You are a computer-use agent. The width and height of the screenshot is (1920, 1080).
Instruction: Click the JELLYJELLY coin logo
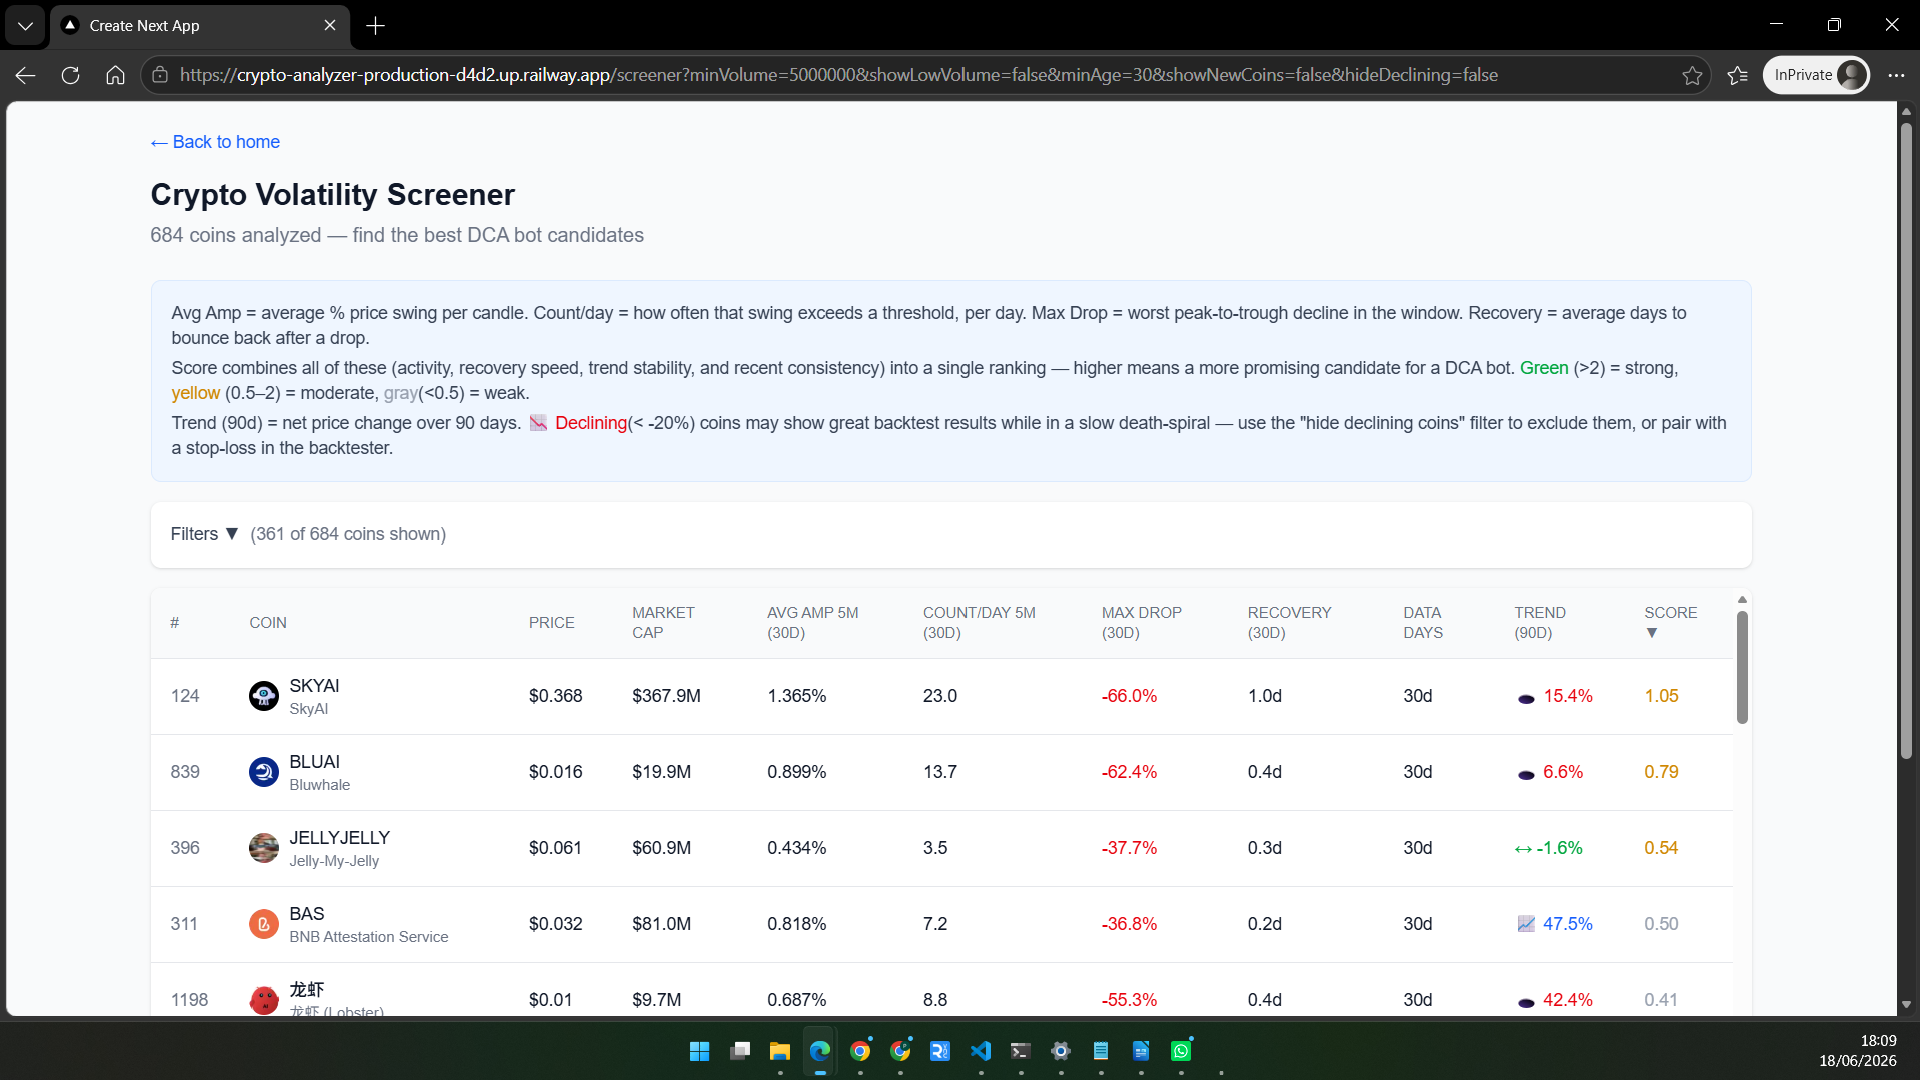click(x=263, y=848)
